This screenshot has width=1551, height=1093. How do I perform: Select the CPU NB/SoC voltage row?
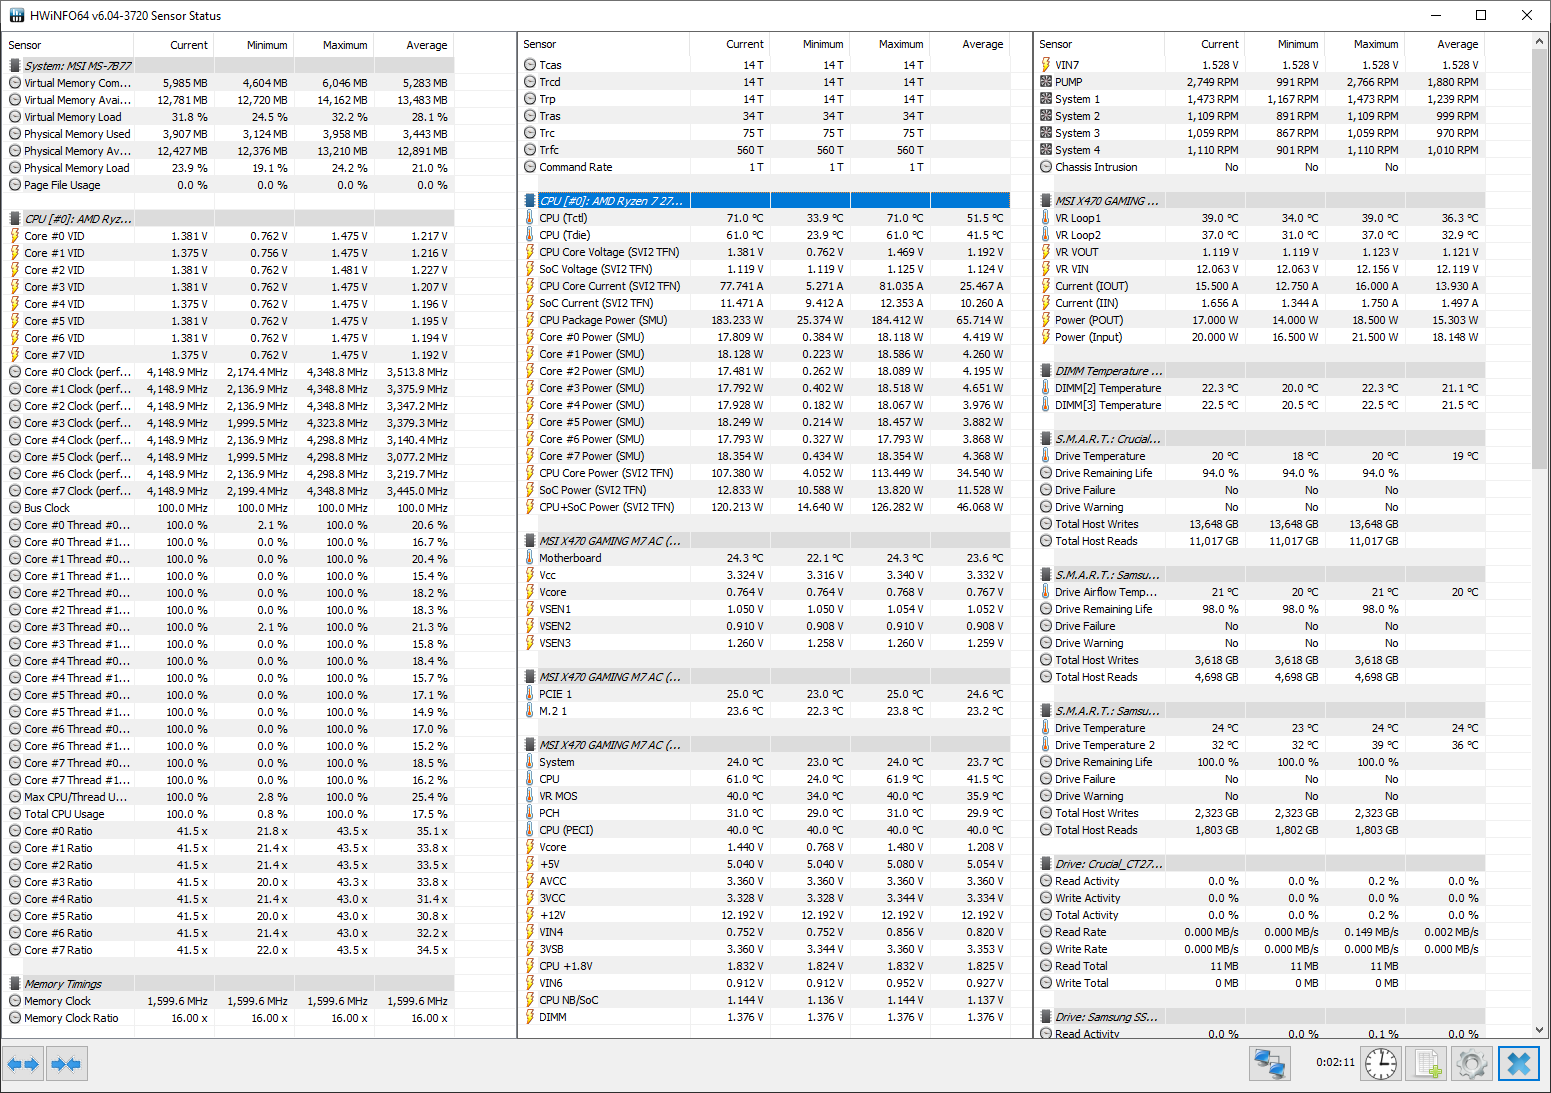(x=766, y=1000)
